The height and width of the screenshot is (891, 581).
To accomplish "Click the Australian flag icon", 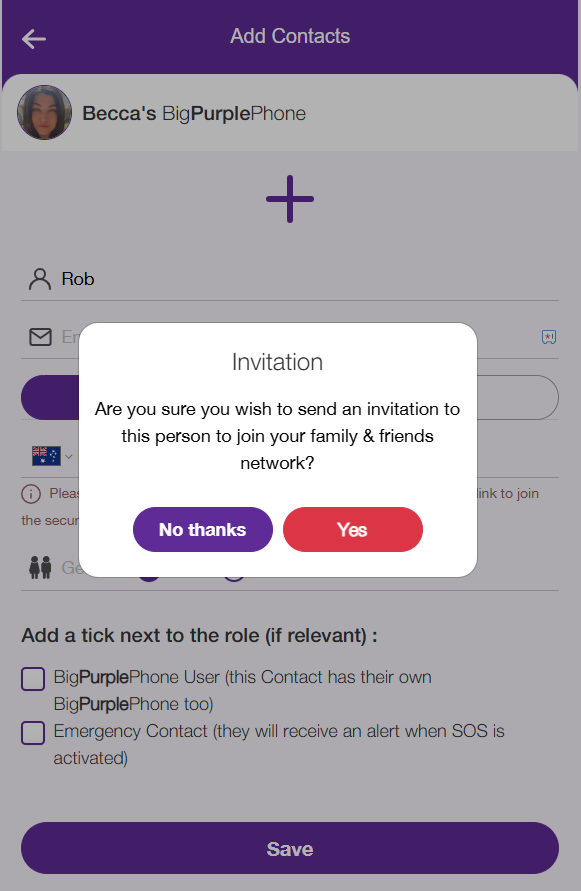I will pos(46,456).
